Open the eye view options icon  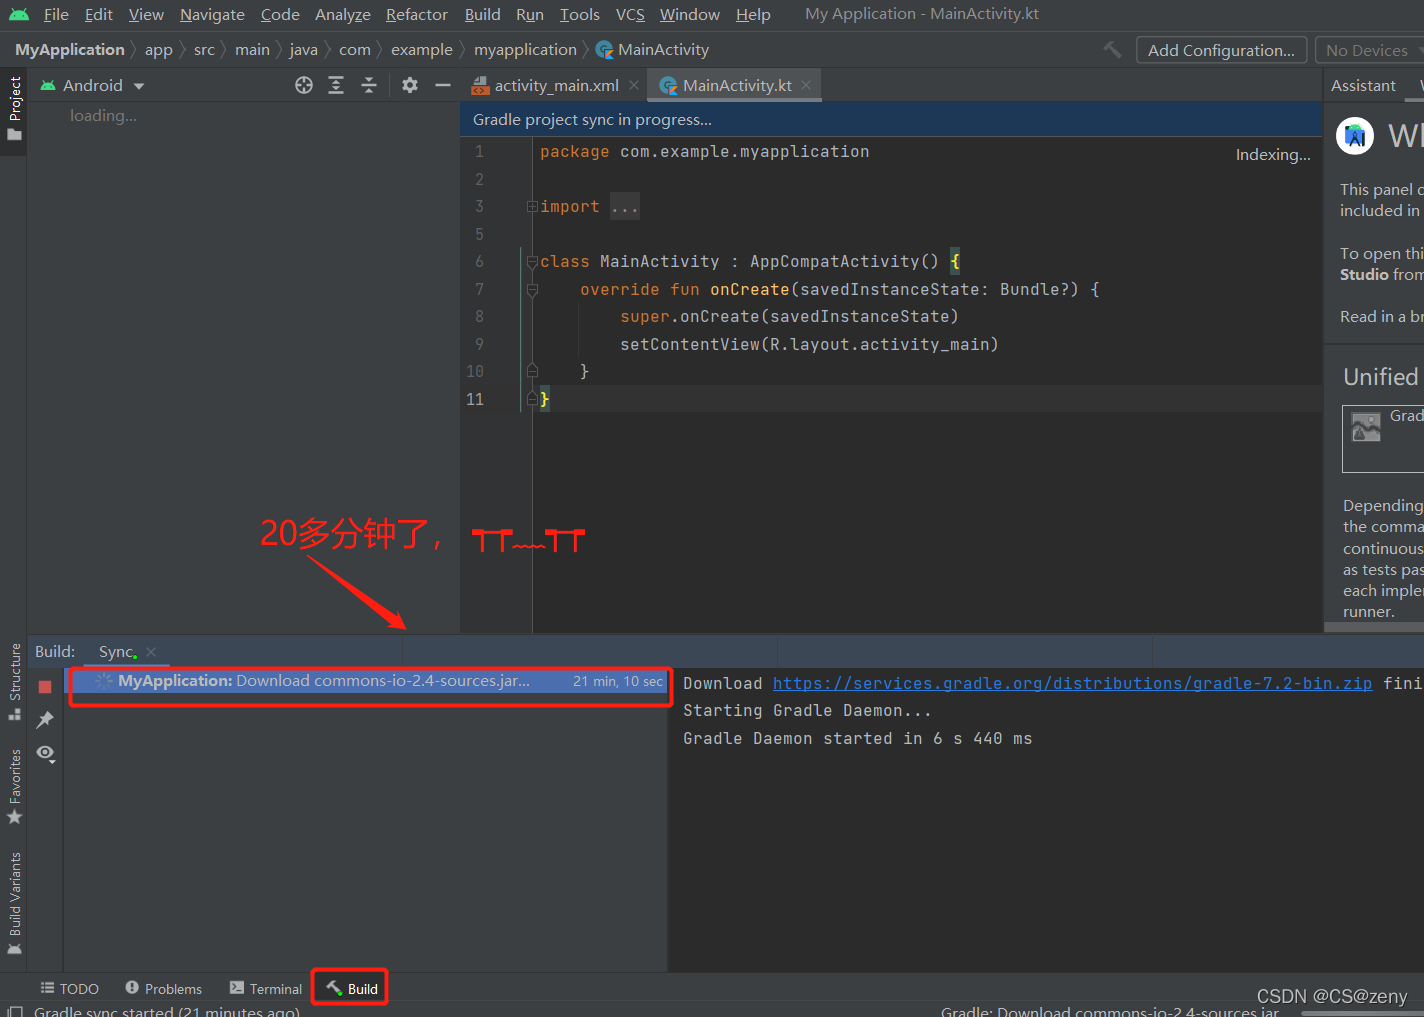coord(46,753)
